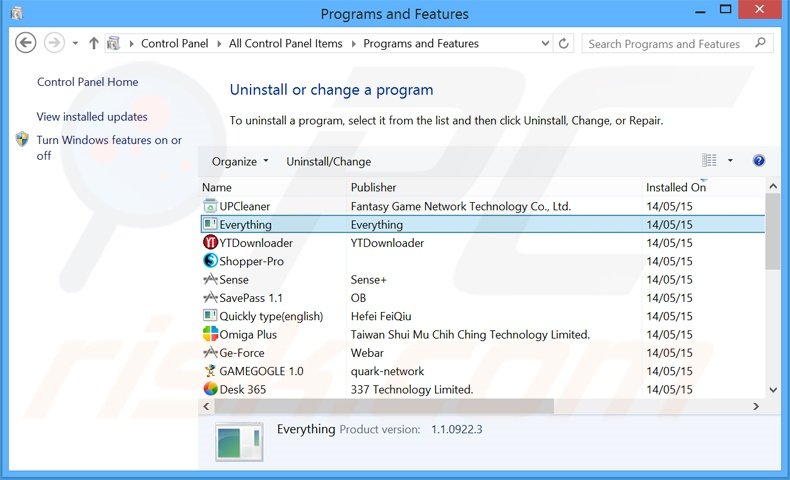Click the Windows features shield icon
Viewport: 790px width, 480px height.
[x=22, y=139]
